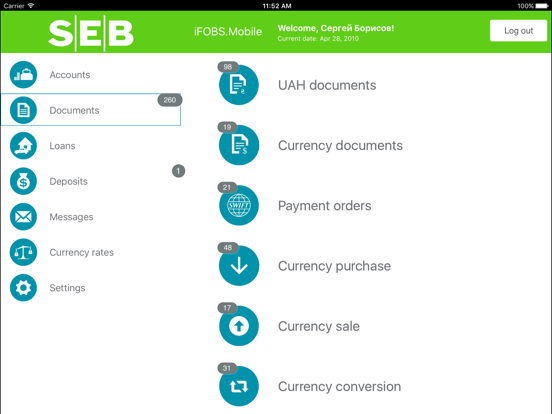This screenshot has width=552, height=414.
Task: Open Payment orders list
Action: pyautogui.click(x=325, y=206)
